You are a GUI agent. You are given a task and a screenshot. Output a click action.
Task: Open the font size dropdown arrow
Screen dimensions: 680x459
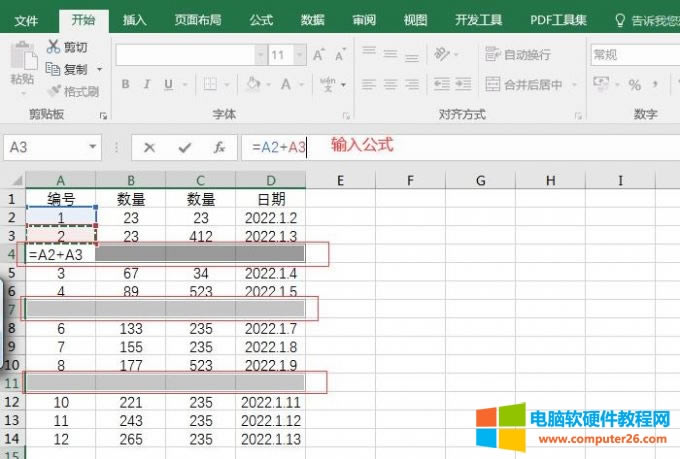point(299,55)
